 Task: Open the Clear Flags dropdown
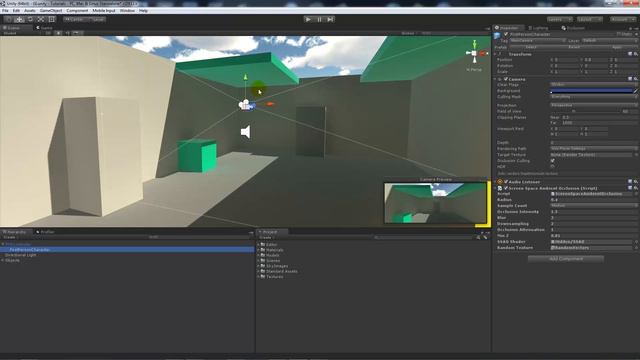tap(593, 84)
